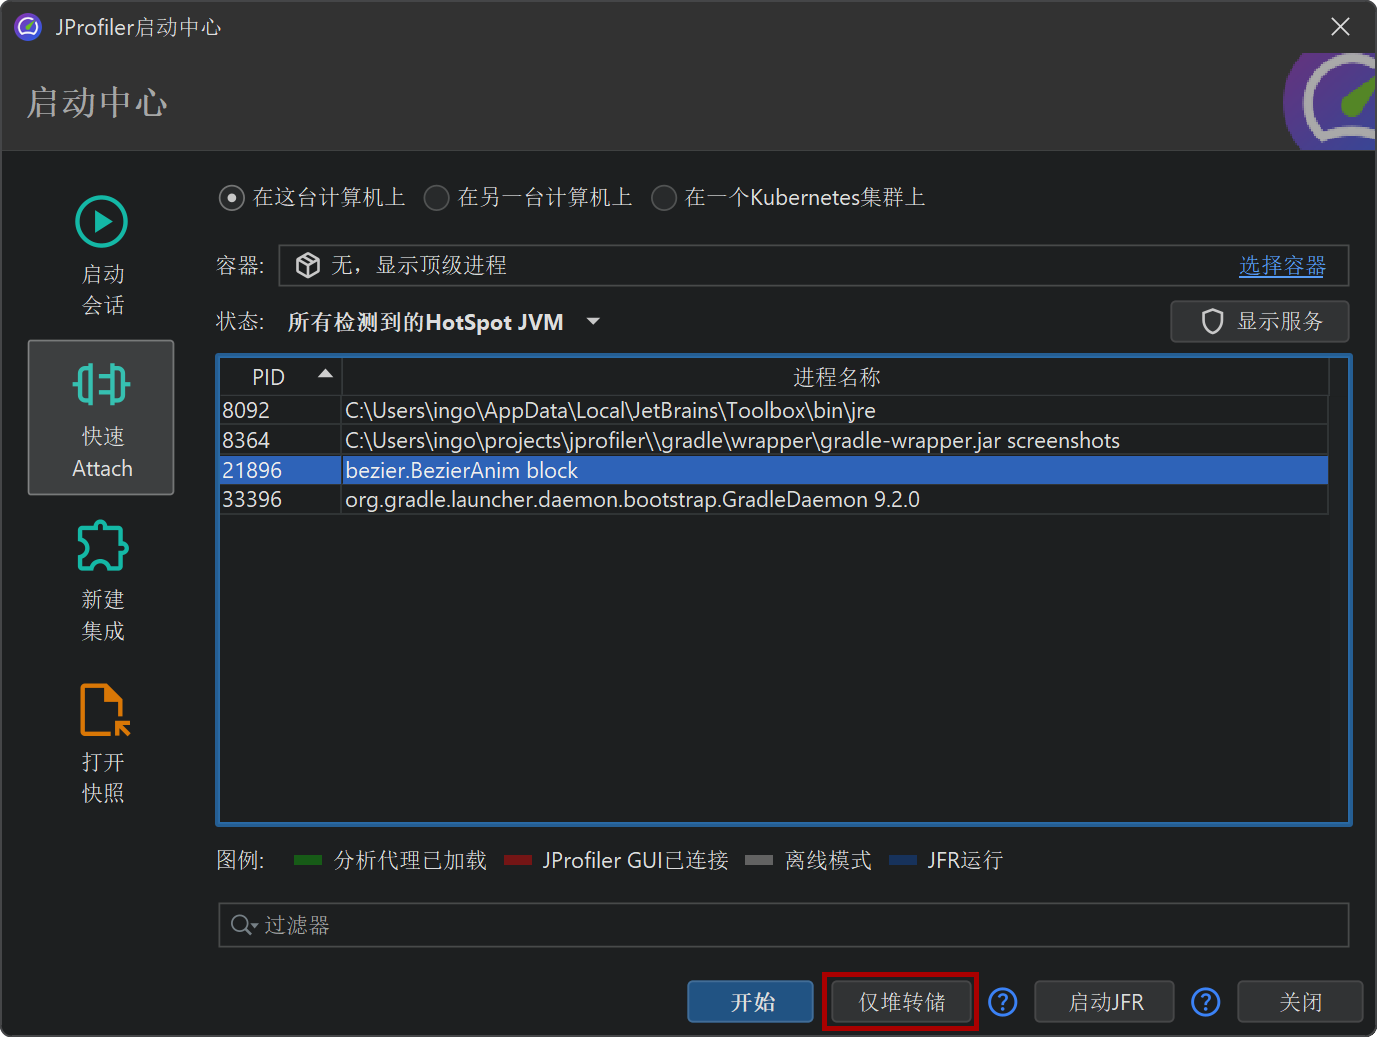Click the container cube icon
Screen dimensions: 1377x1037
(x=308, y=265)
